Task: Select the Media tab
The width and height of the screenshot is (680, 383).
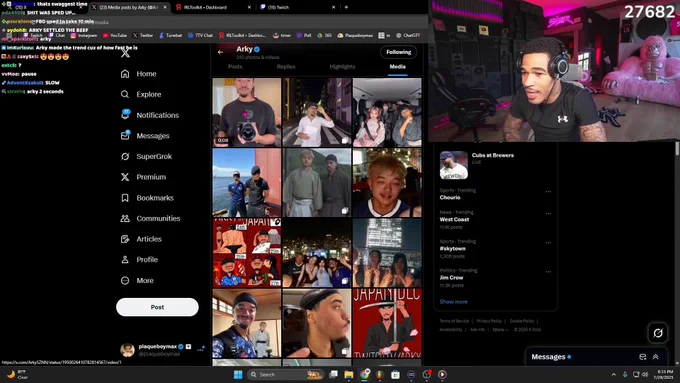Action: (397, 67)
